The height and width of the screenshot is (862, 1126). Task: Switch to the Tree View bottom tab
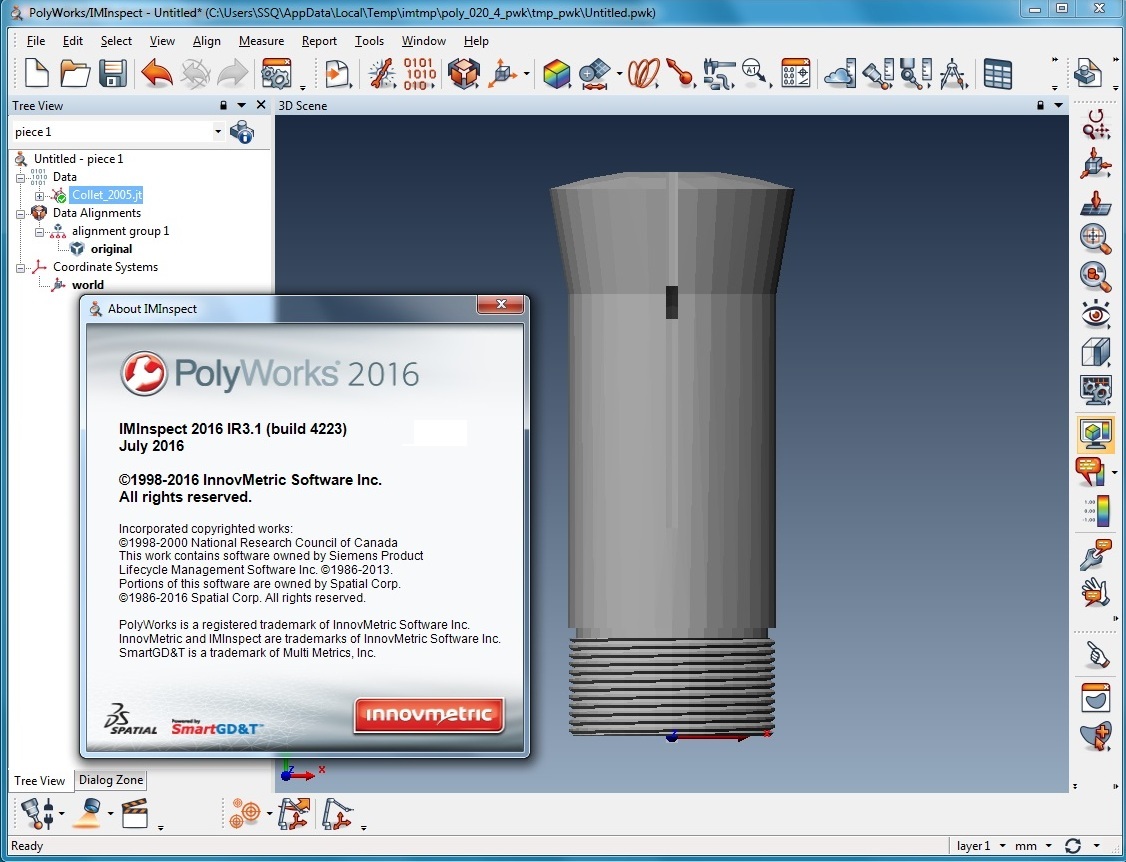39,781
